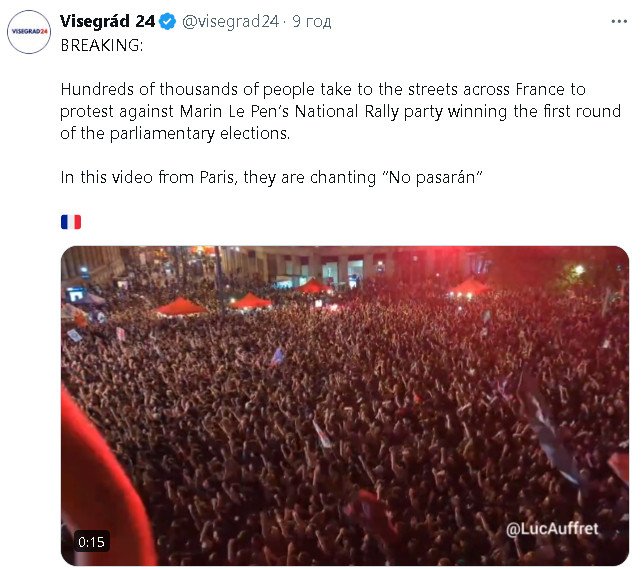
Task: Click the 0:15 video duration badge
Action: [x=91, y=541]
